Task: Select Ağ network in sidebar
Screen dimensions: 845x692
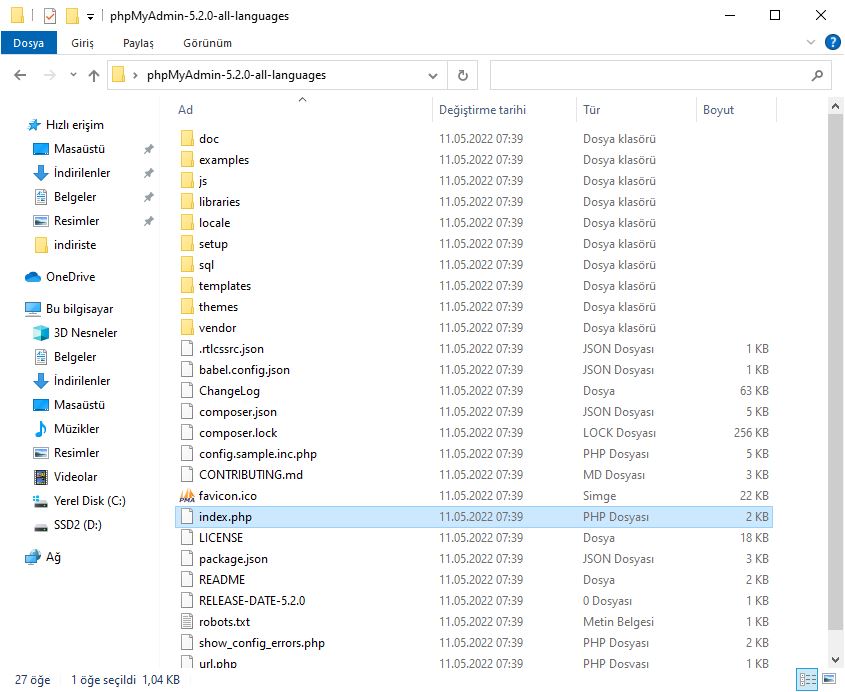Action: click(53, 557)
